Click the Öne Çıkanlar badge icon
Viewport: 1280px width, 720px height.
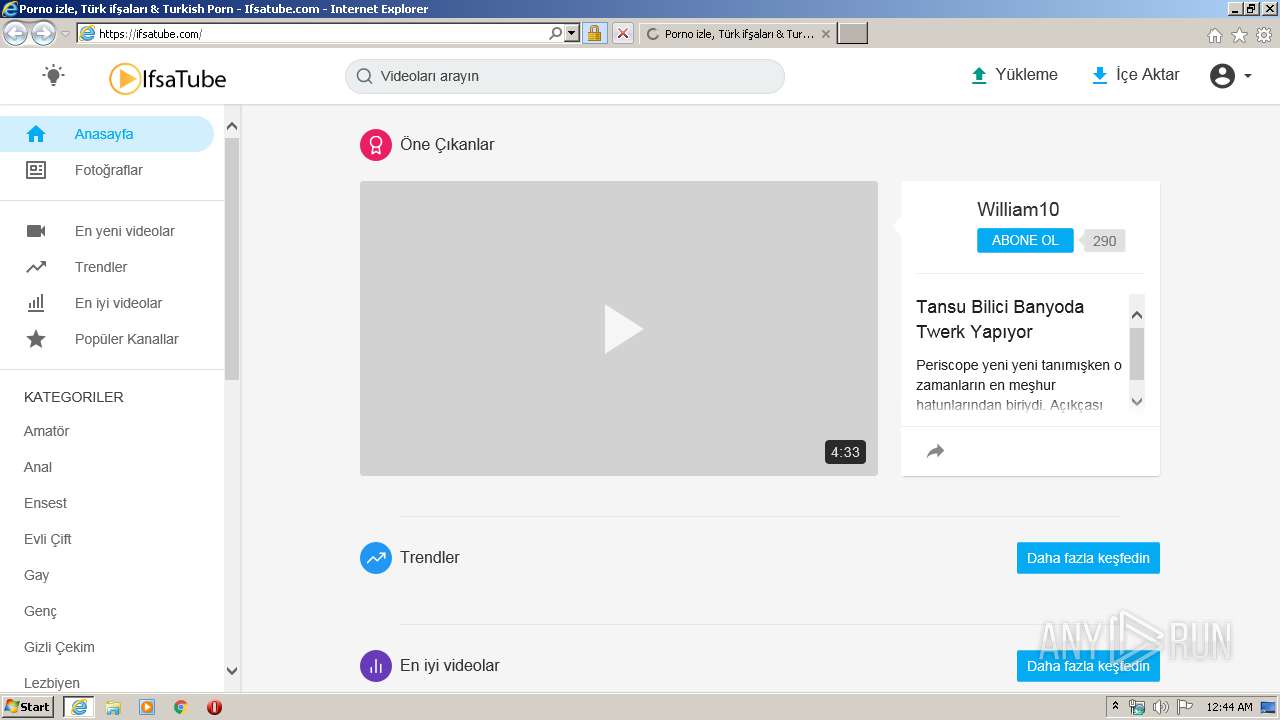(x=376, y=145)
